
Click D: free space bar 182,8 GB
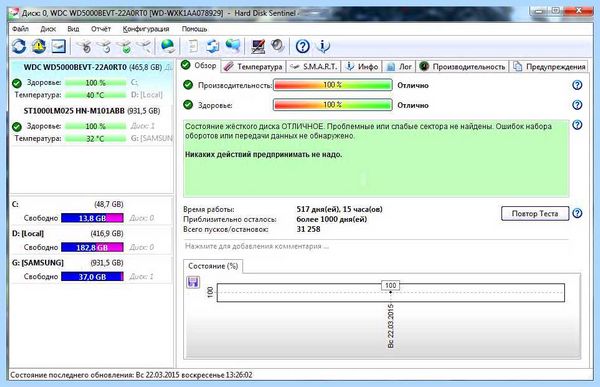coord(92,247)
